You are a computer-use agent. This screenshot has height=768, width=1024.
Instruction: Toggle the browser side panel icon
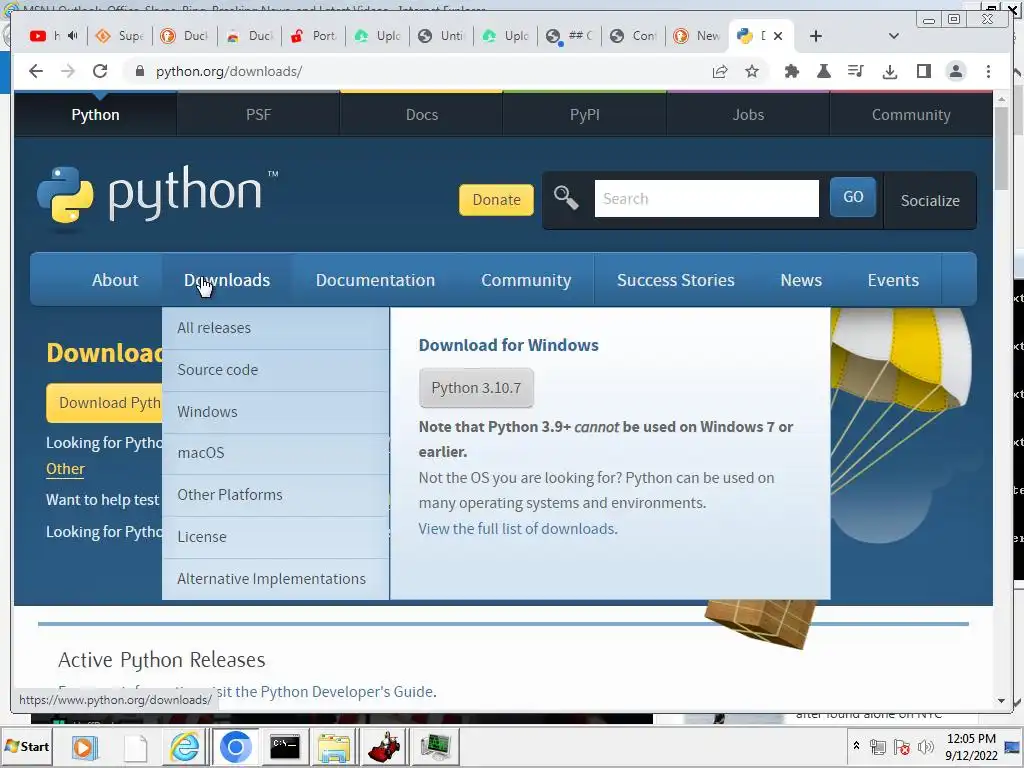923,71
